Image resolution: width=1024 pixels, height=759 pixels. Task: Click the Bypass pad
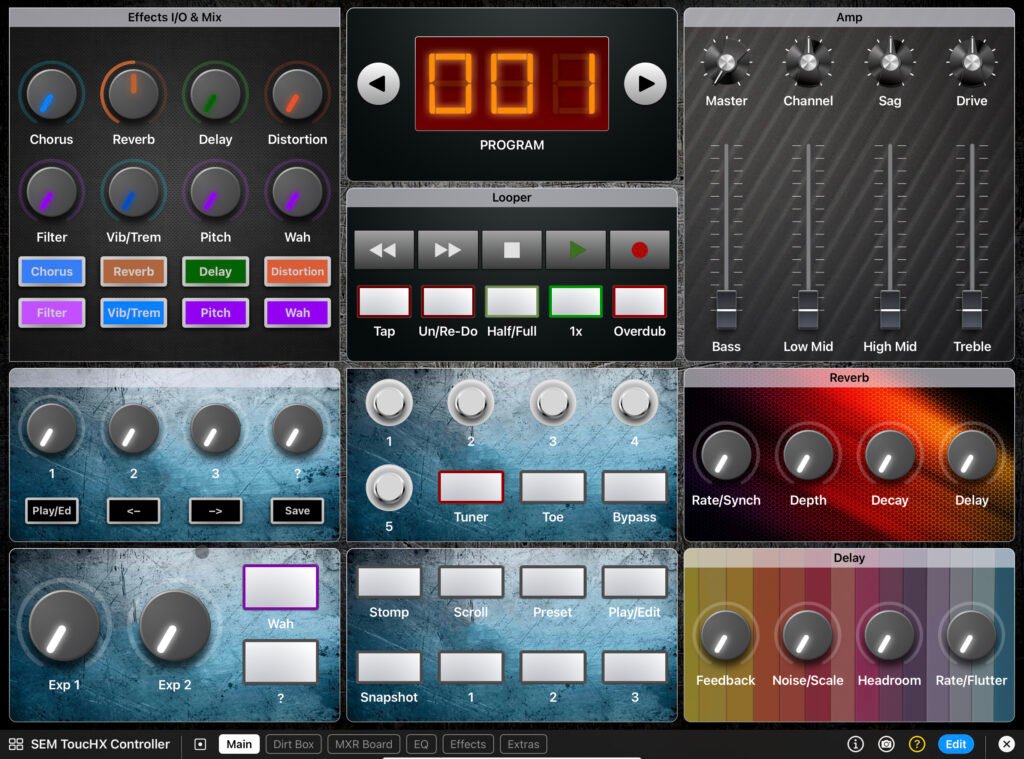coord(634,487)
